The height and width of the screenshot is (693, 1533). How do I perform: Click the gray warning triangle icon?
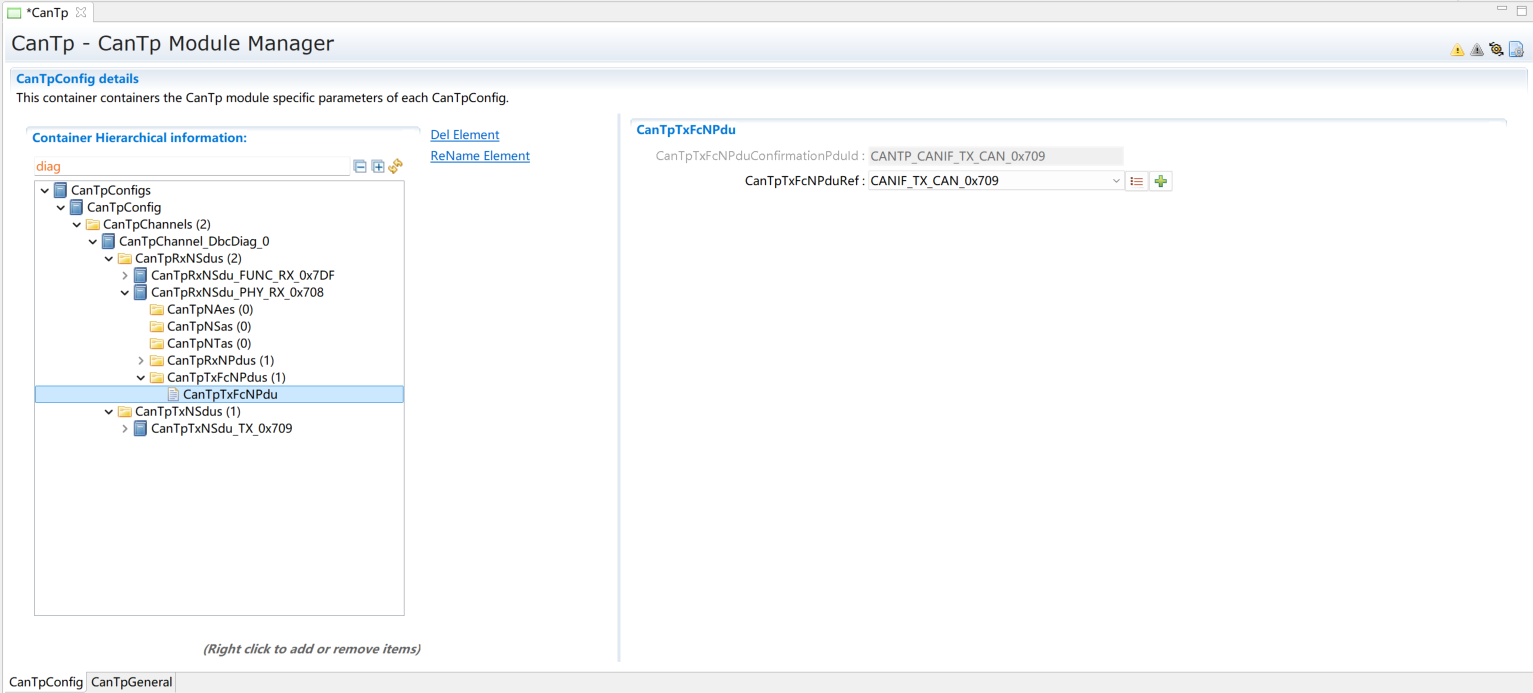click(1477, 50)
